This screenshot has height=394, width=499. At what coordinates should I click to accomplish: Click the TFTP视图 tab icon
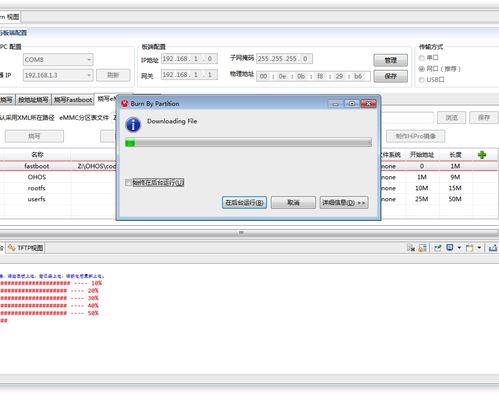coord(12,248)
